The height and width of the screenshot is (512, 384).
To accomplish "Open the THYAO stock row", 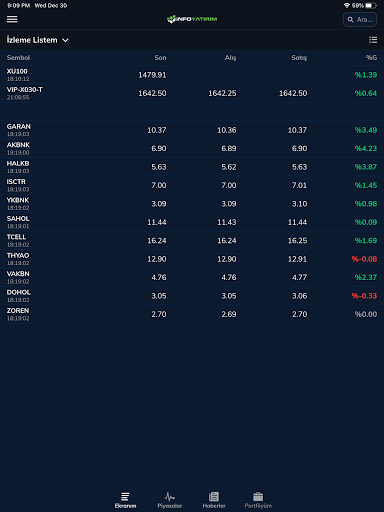I will pyautogui.click(x=192, y=259).
